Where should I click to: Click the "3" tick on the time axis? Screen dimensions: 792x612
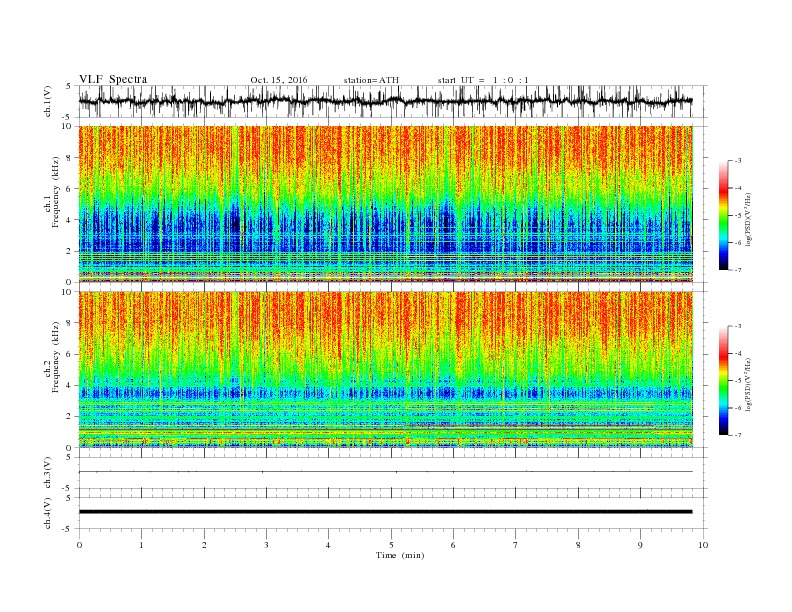(x=266, y=545)
